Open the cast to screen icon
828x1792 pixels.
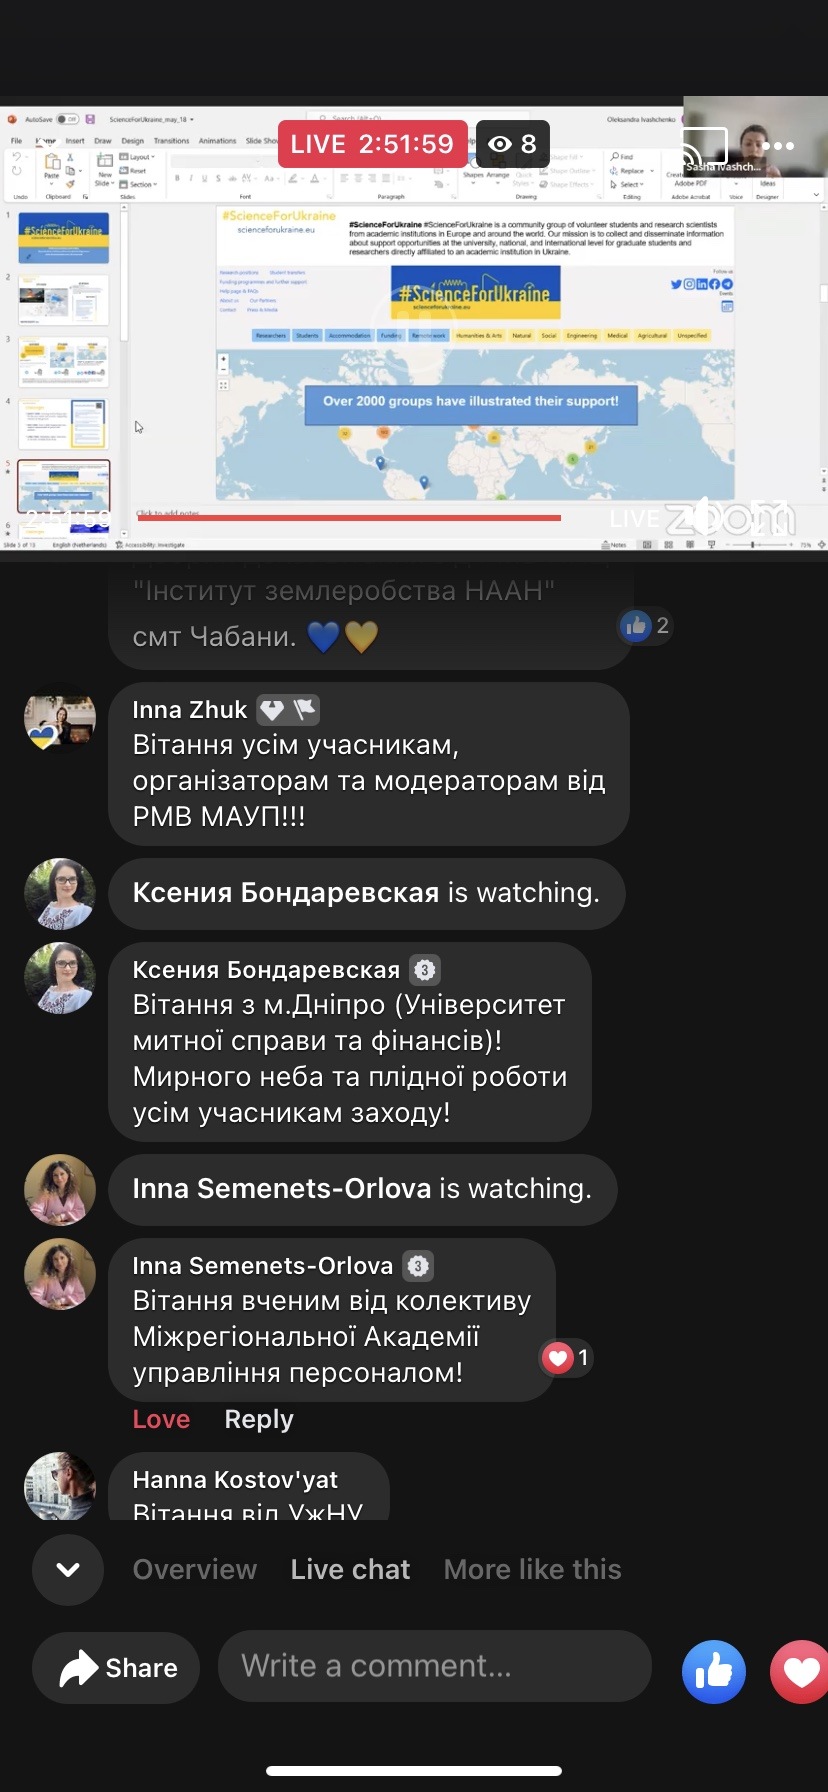coord(703,146)
